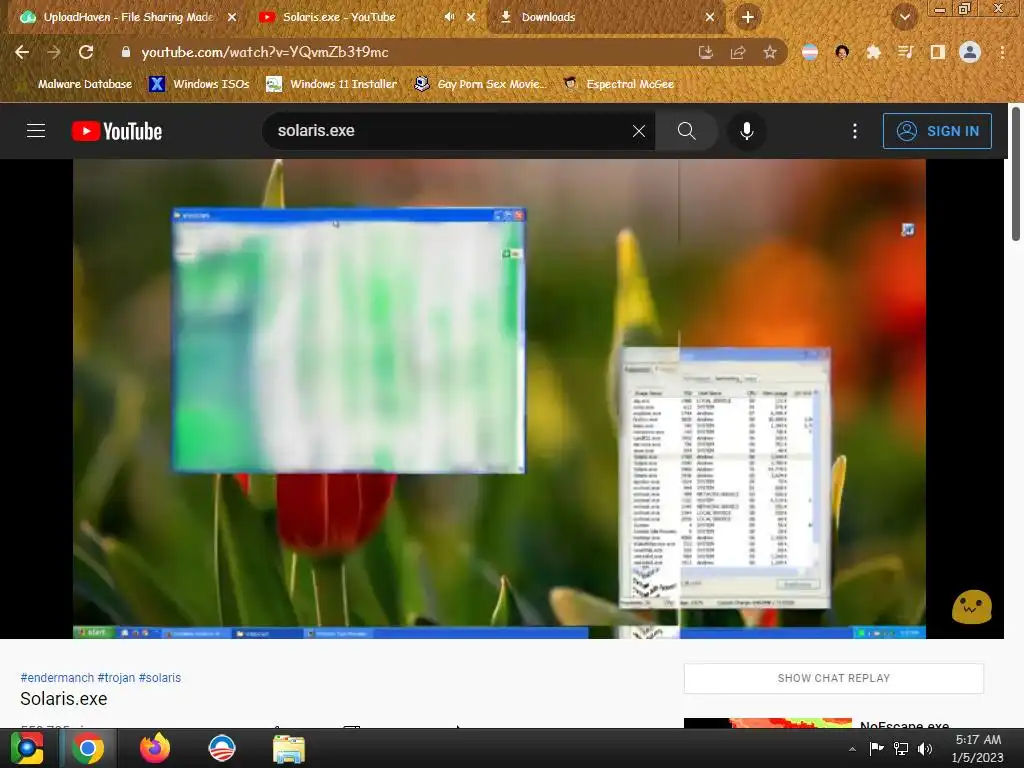1024x768 pixels.
Task: Open Chrome from the taskbar
Action: (88, 748)
